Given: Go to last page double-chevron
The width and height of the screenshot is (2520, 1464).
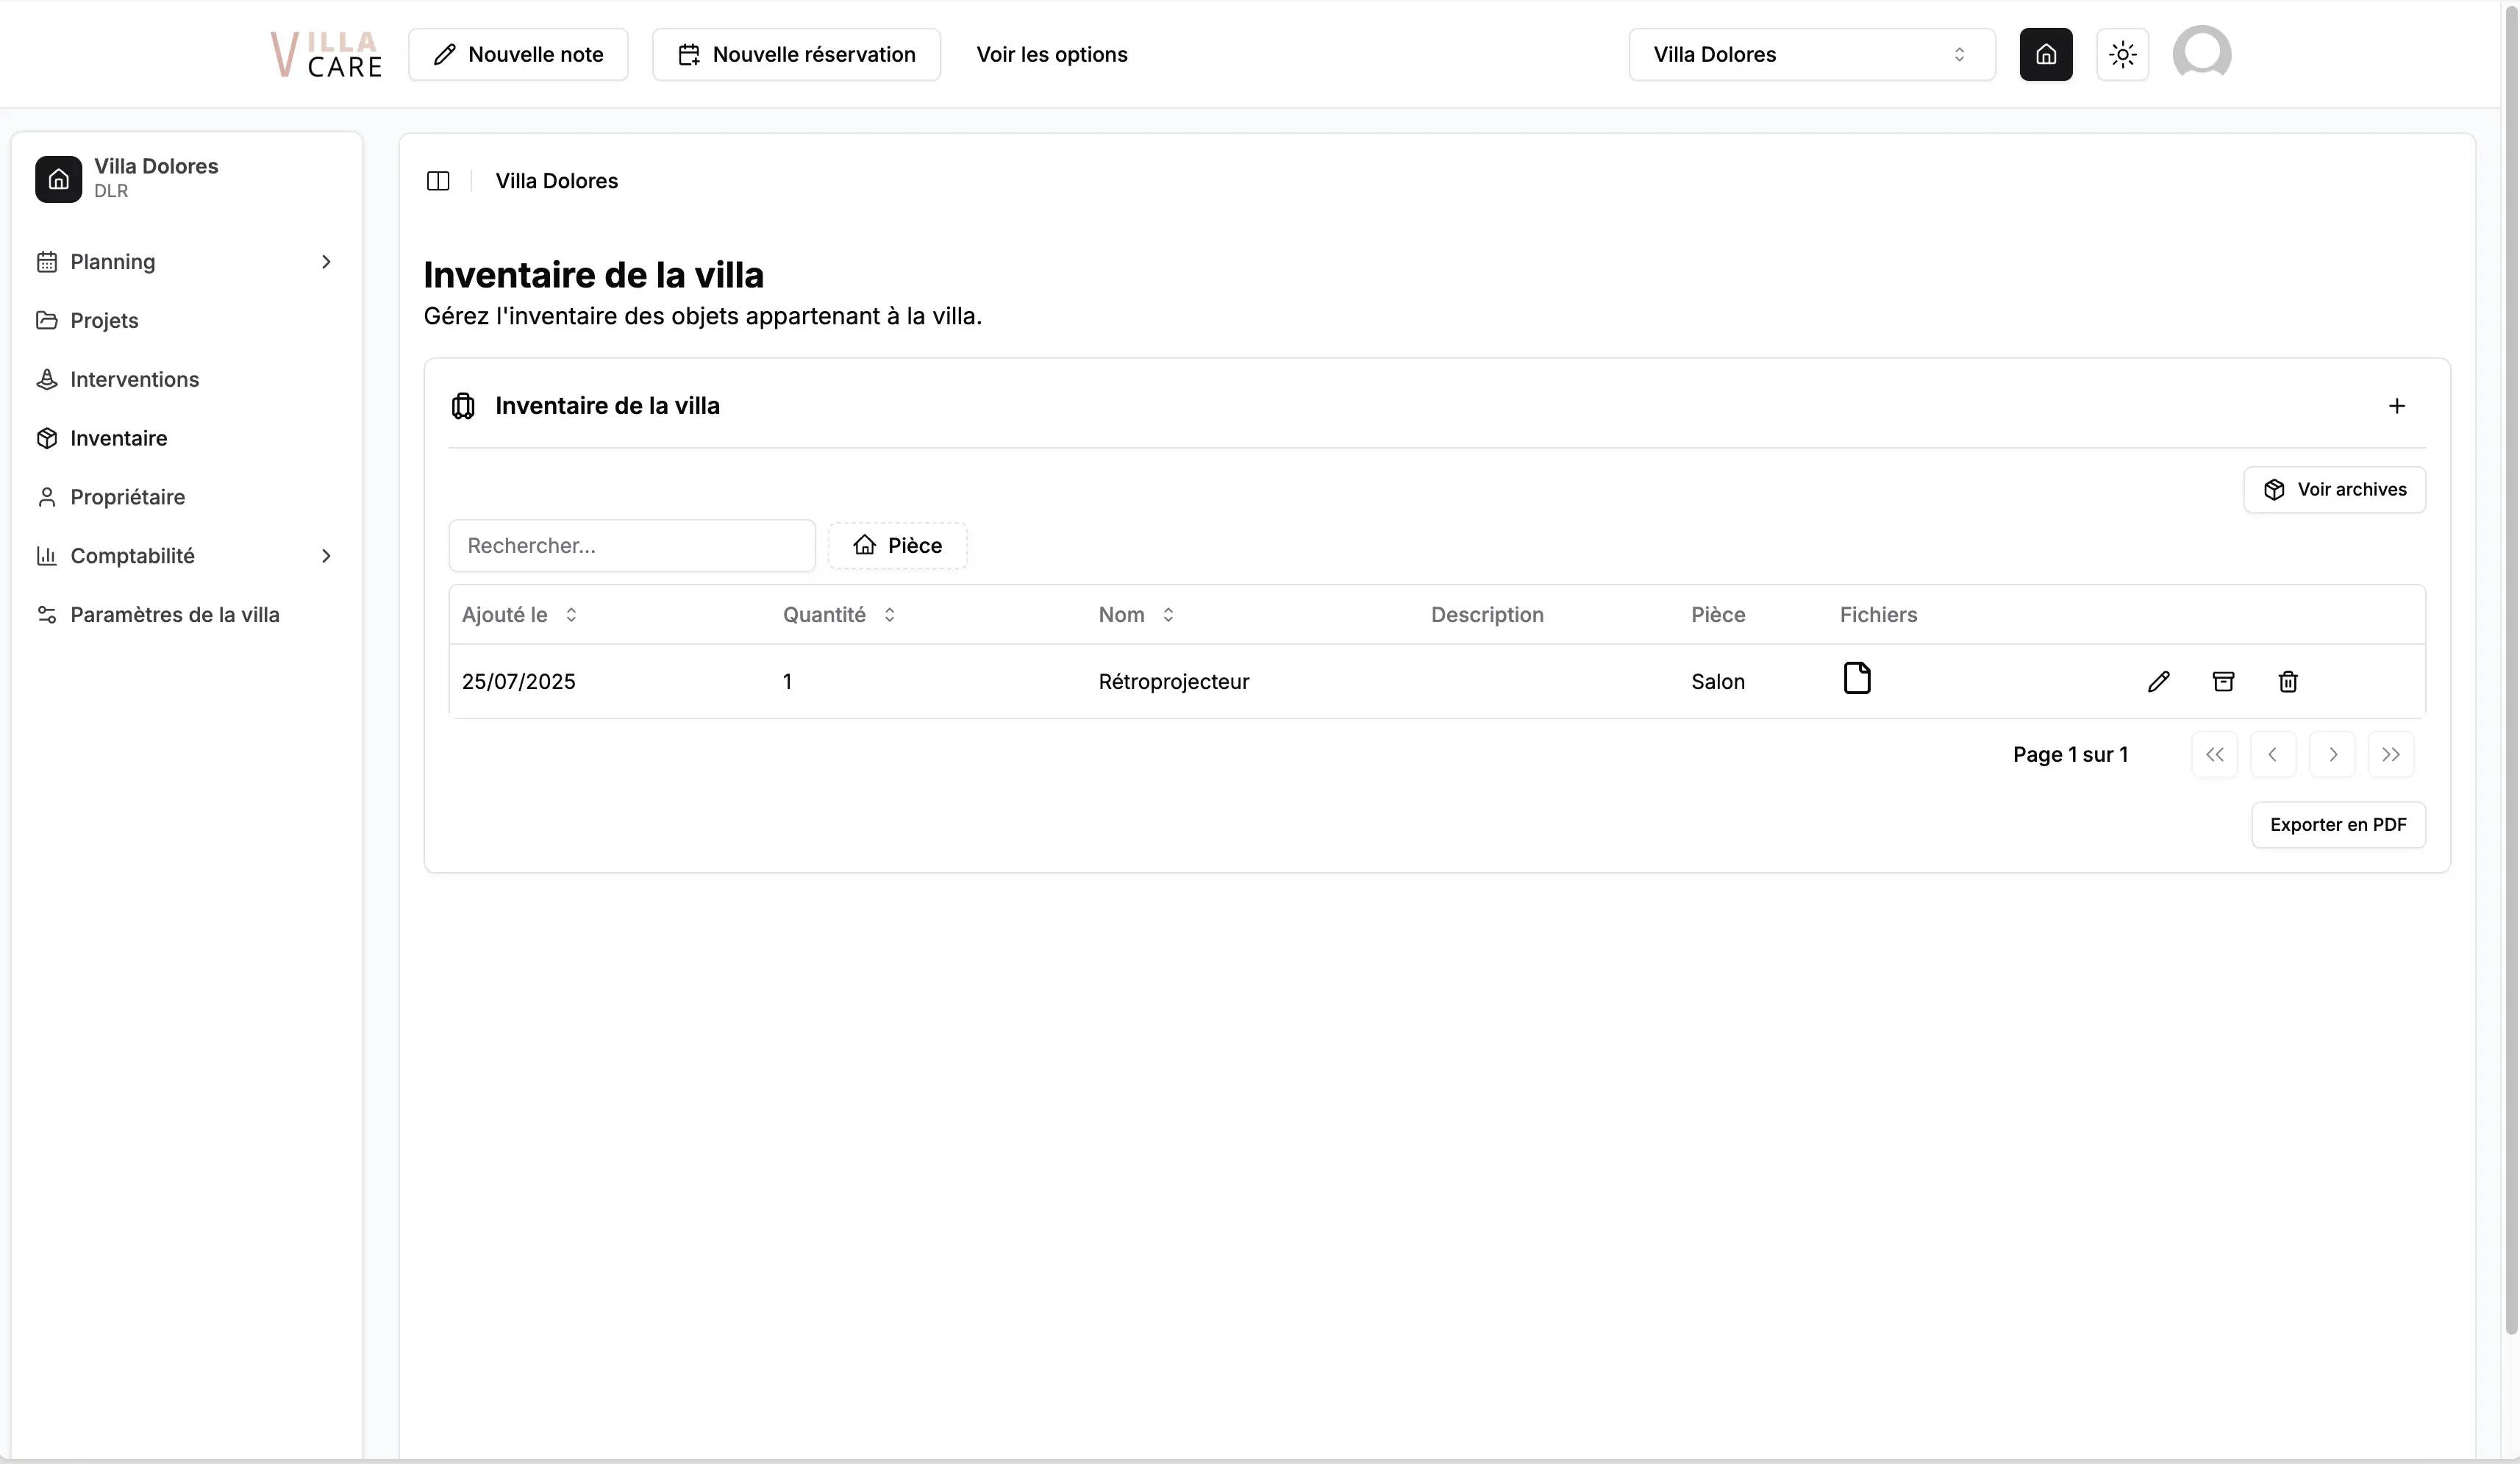Looking at the screenshot, I should 2391,754.
